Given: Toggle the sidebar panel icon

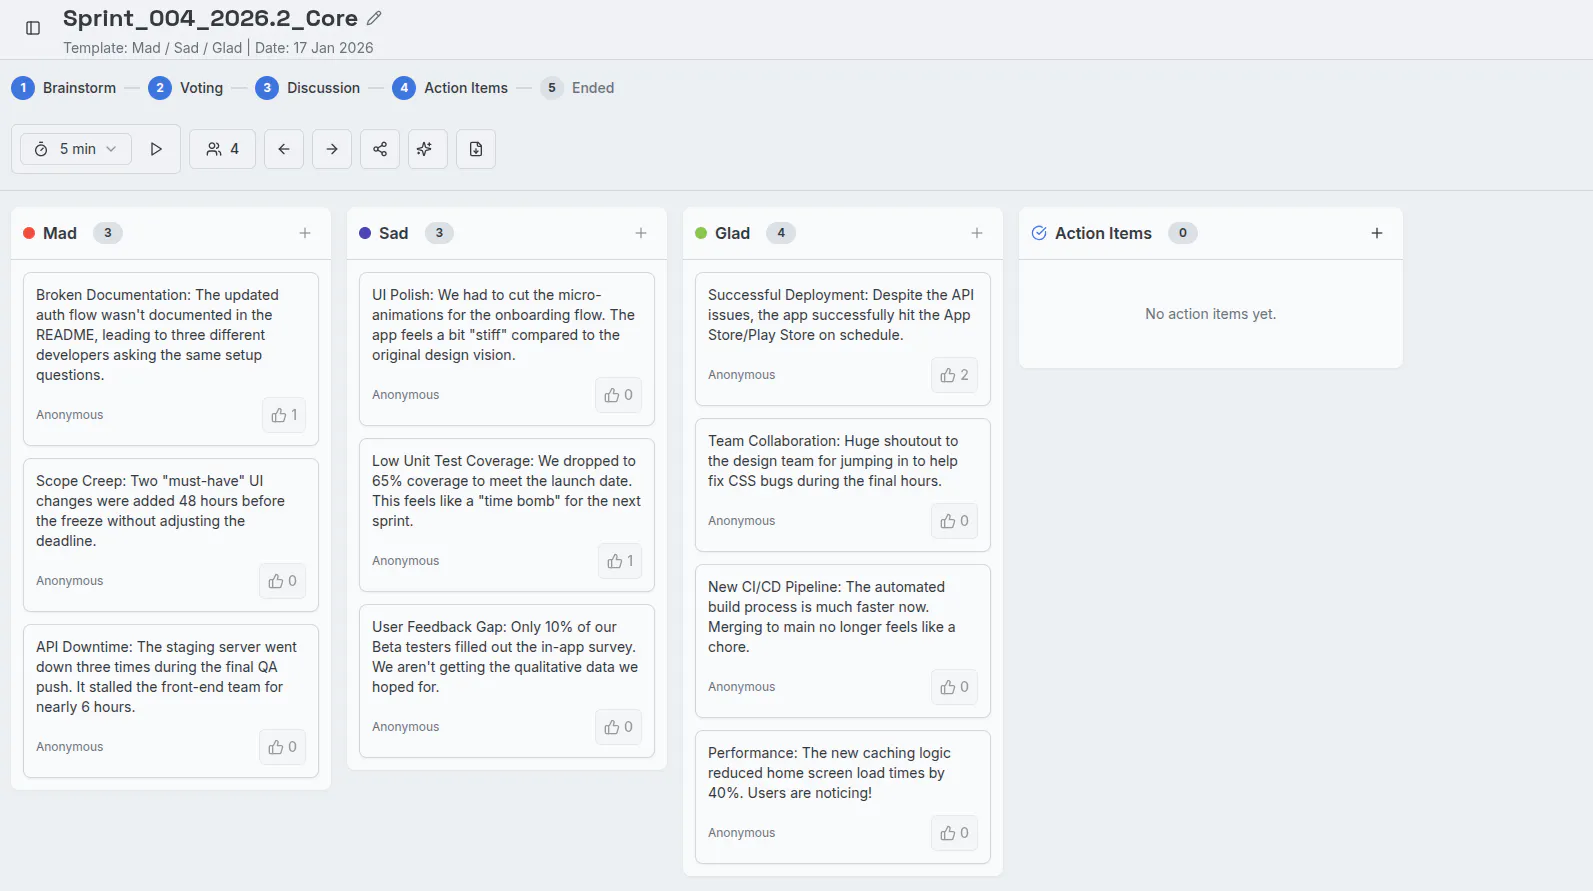Looking at the screenshot, I should click(33, 28).
